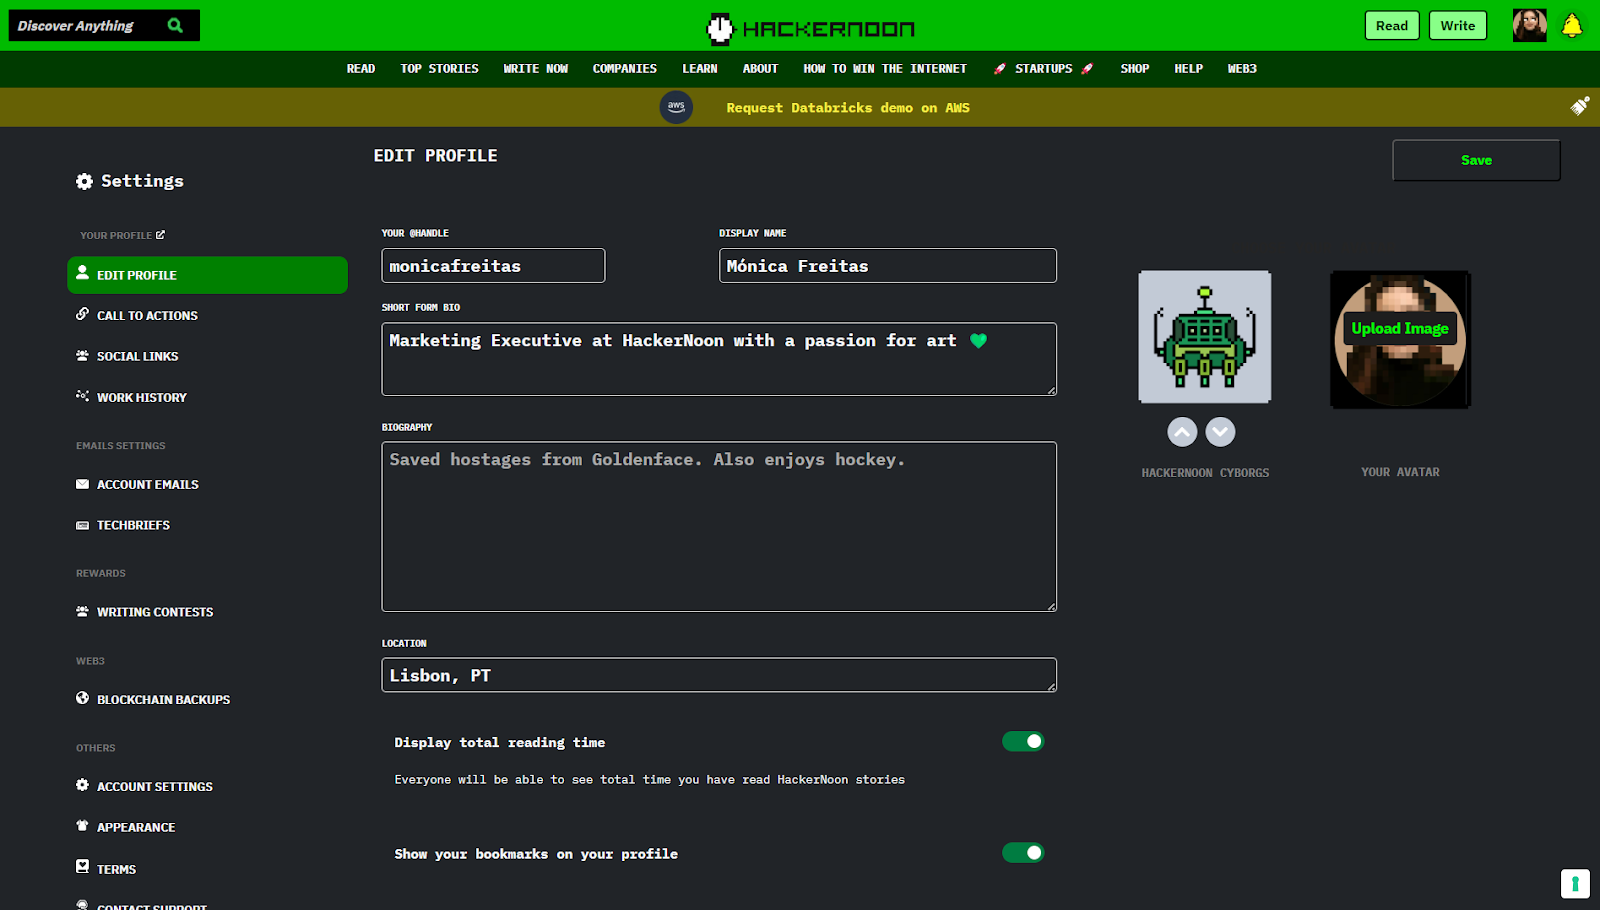Click the Location input field
Image resolution: width=1600 pixels, height=910 pixels.
pyautogui.click(x=719, y=675)
